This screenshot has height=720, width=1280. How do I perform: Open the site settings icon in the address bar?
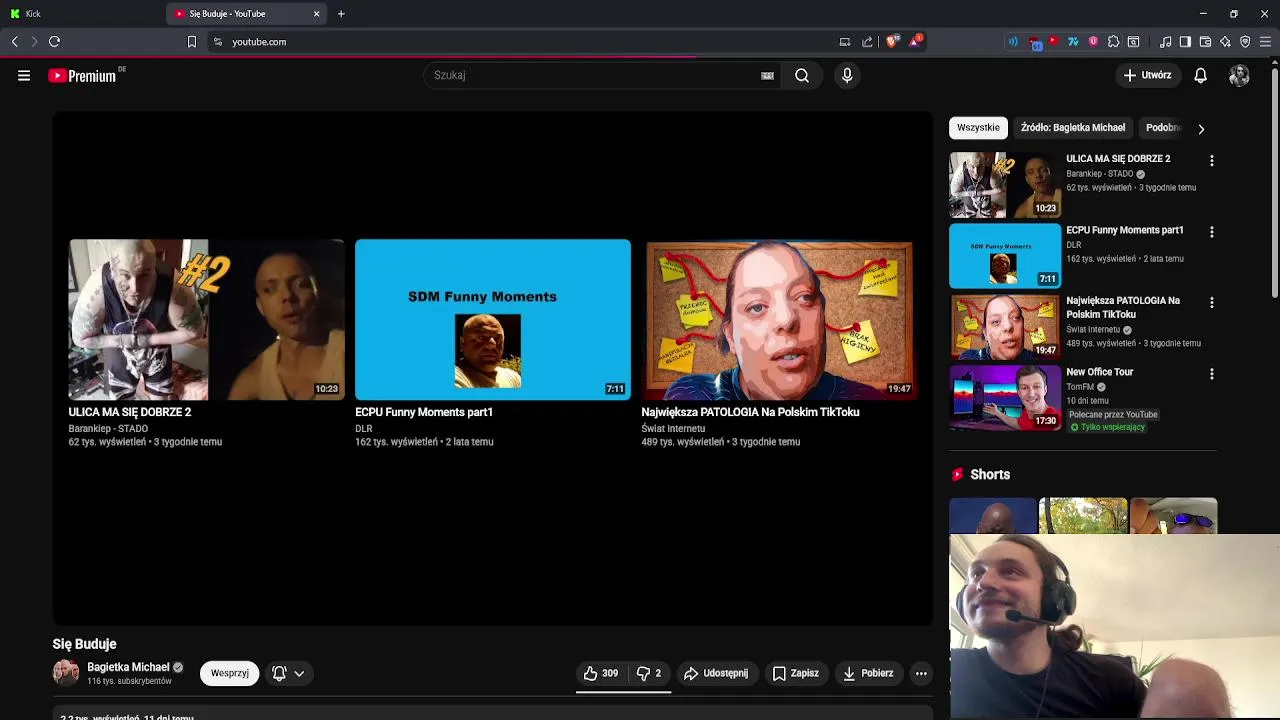point(218,42)
